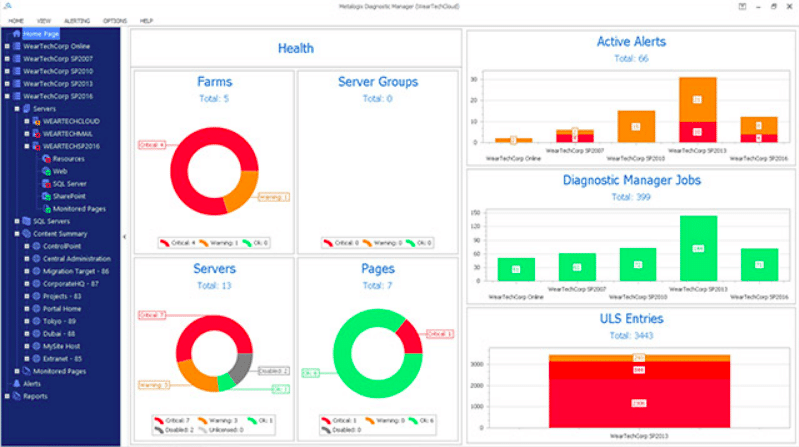This screenshot has height=447, width=799.
Task: Select Tokyo - 89 tree item
Action: click(60, 321)
